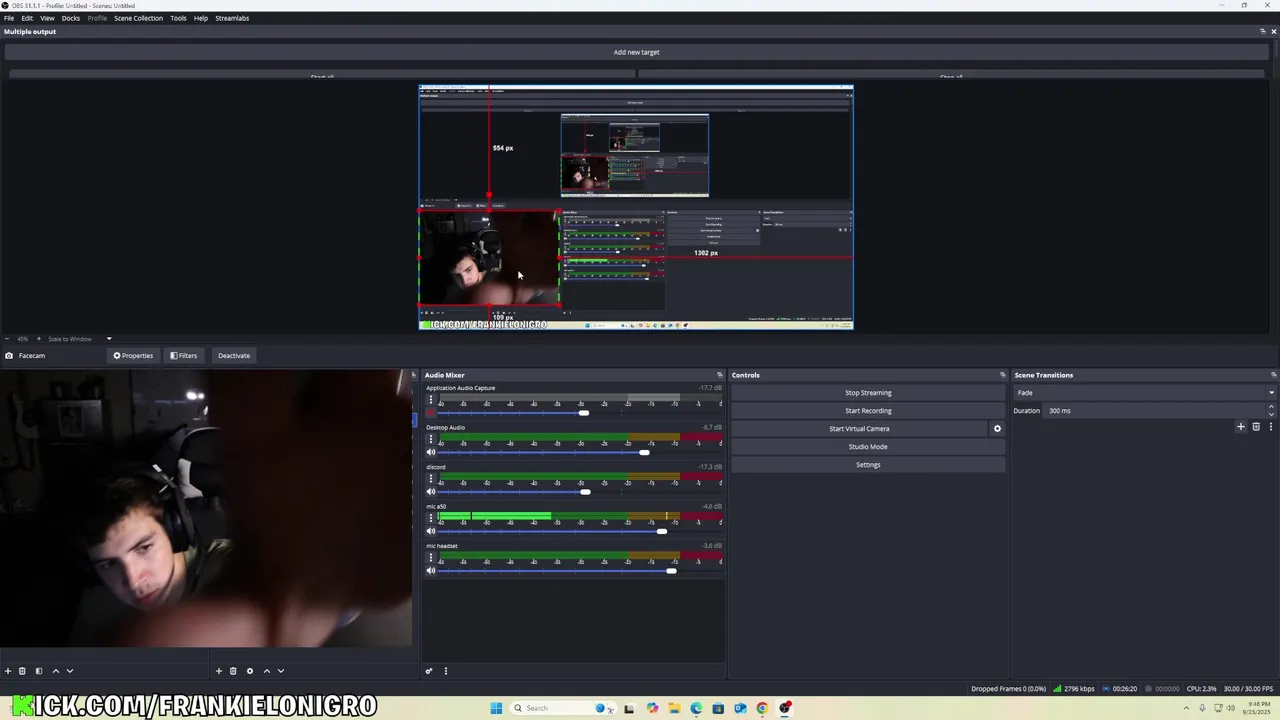Screen dimensions: 1280x720
Task: Open Google Chrome from taskbar
Action: point(762,708)
